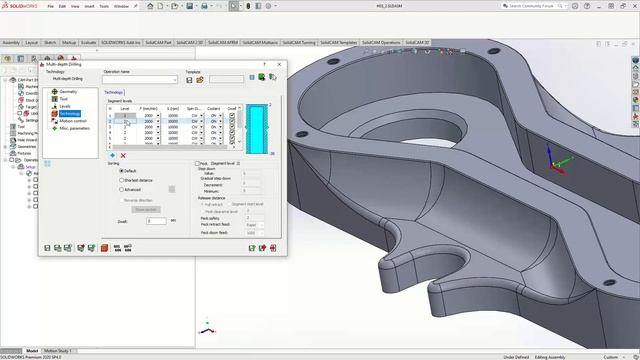The height and width of the screenshot is (360, 640).
Task: Click the red Exit icon in dialog
Action: pos(273,248)
